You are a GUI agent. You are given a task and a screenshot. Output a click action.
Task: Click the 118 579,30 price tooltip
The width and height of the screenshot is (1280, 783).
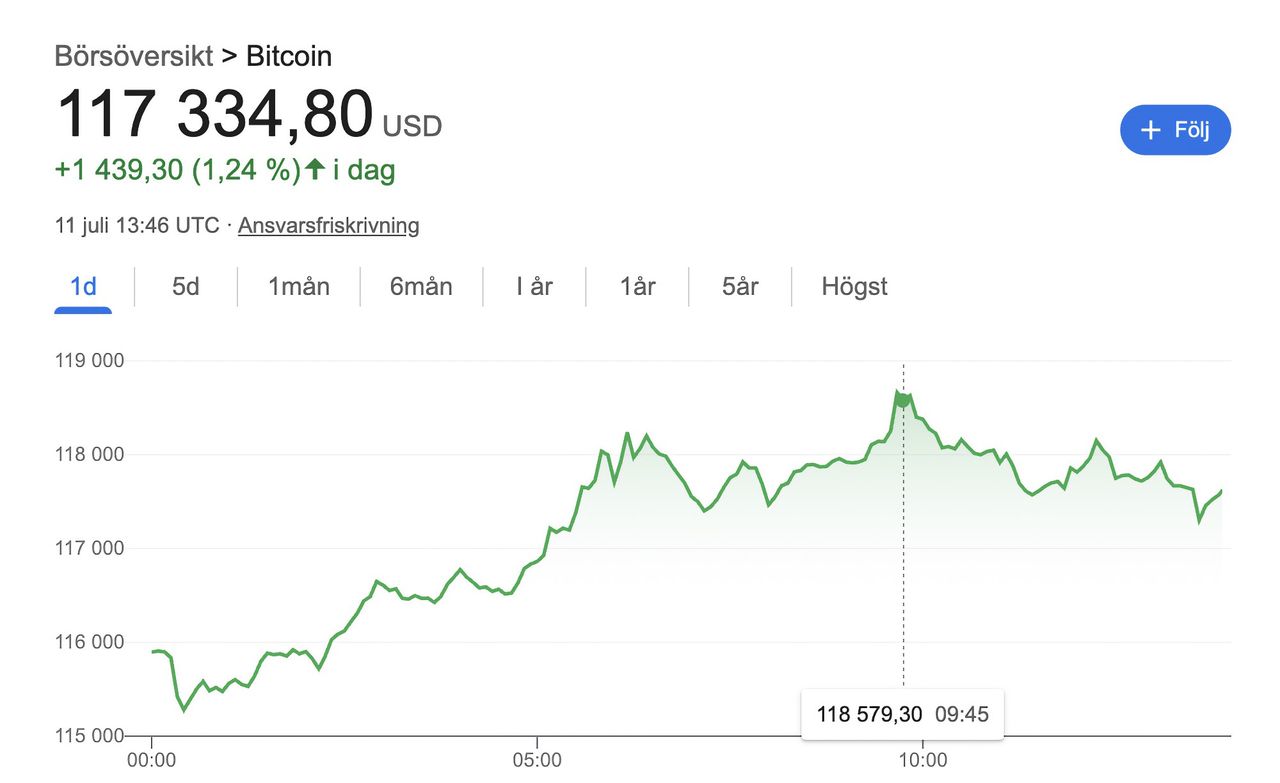tap(867, 714)
